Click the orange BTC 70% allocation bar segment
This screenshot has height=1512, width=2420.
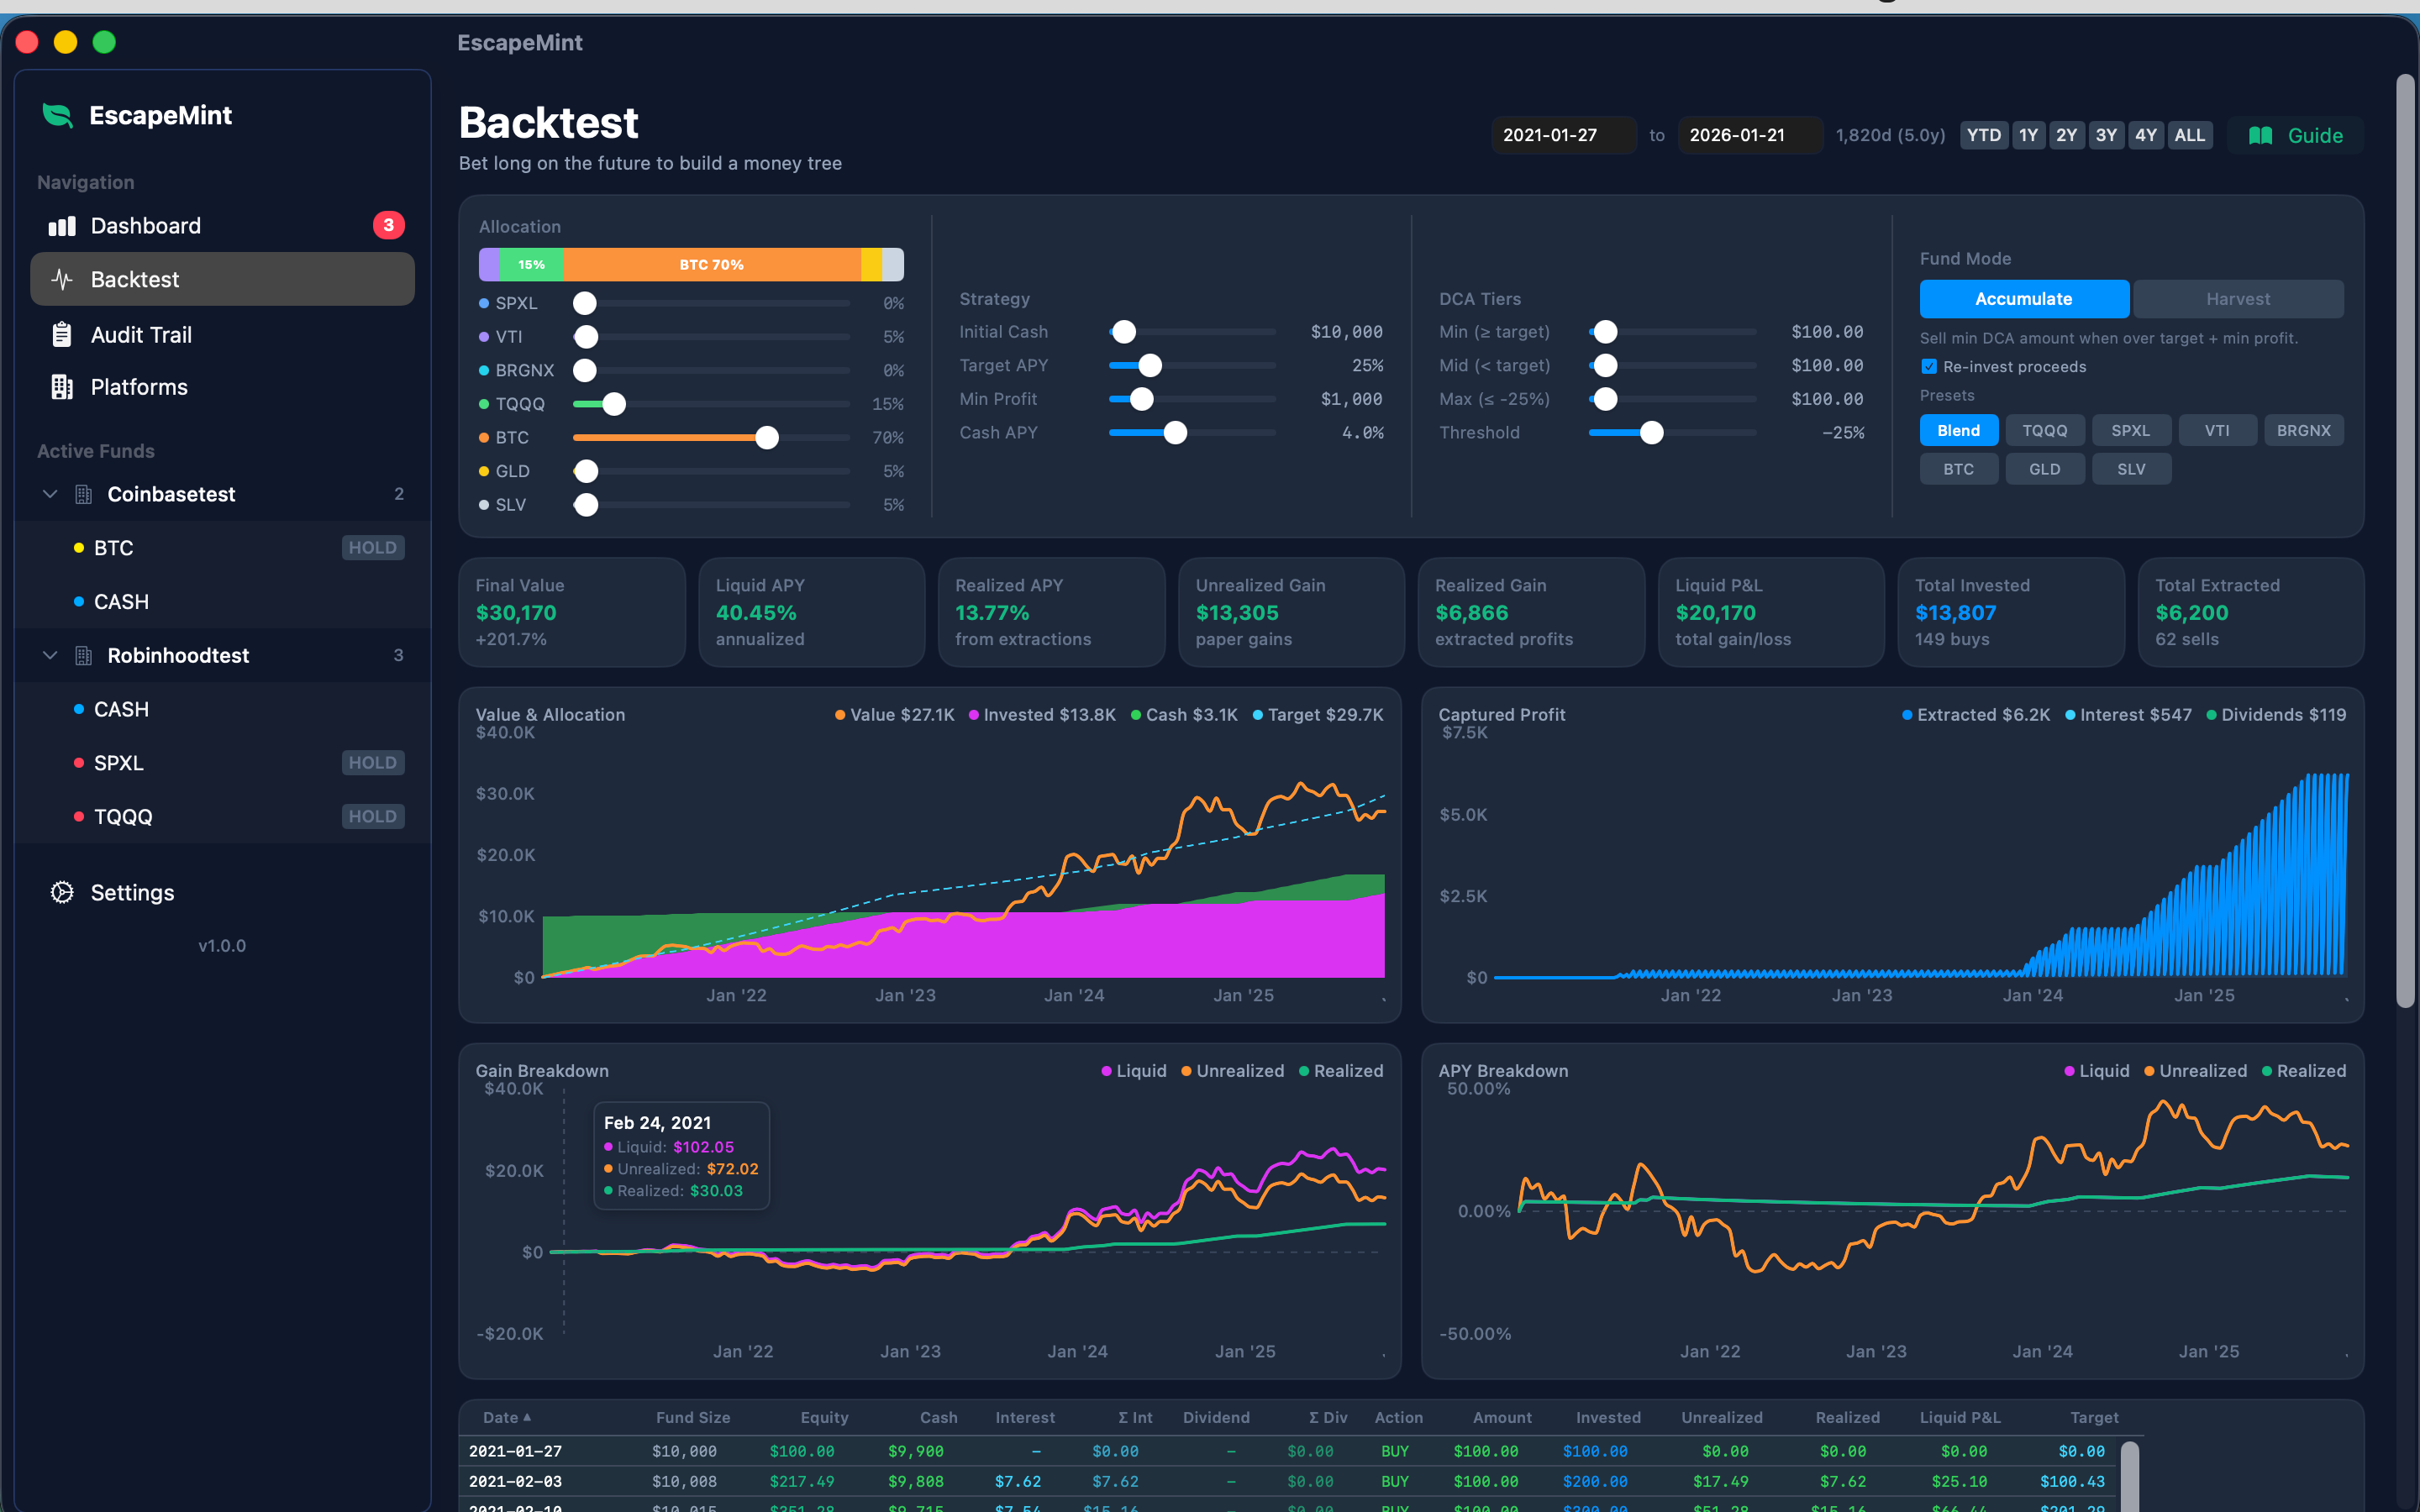click(712, 265)
